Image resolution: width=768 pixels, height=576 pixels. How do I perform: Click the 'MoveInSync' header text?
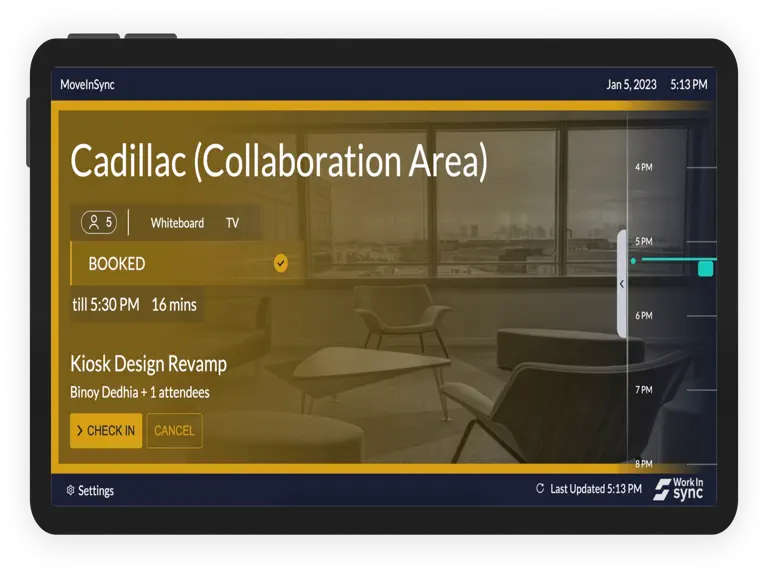click(x=87, y=84)
